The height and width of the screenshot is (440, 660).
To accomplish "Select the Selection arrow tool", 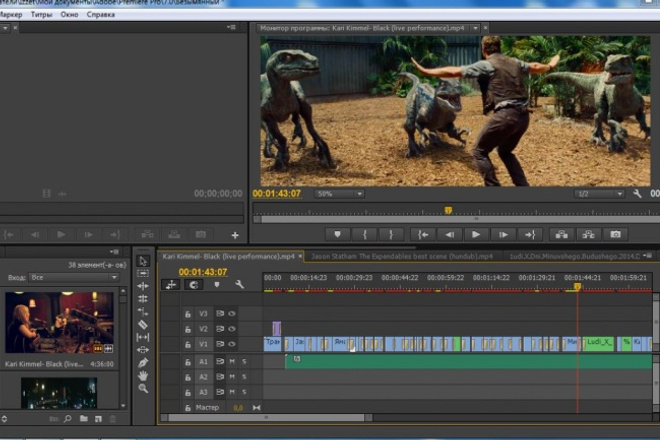I will [x=143, y=261].
